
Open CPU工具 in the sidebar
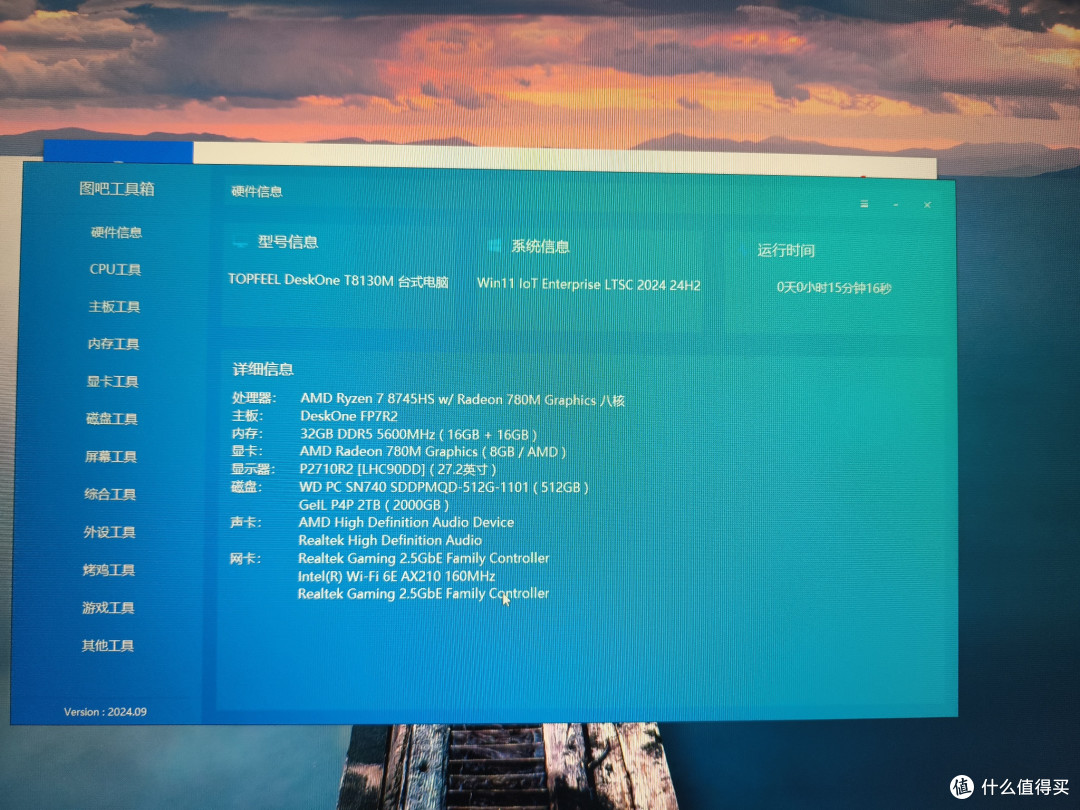click(115, 269)
